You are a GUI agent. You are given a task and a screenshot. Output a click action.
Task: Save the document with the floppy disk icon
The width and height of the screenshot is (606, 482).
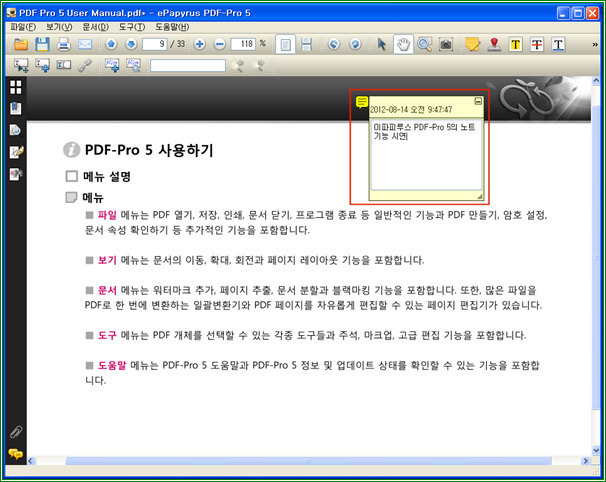(x=42, y=44)
